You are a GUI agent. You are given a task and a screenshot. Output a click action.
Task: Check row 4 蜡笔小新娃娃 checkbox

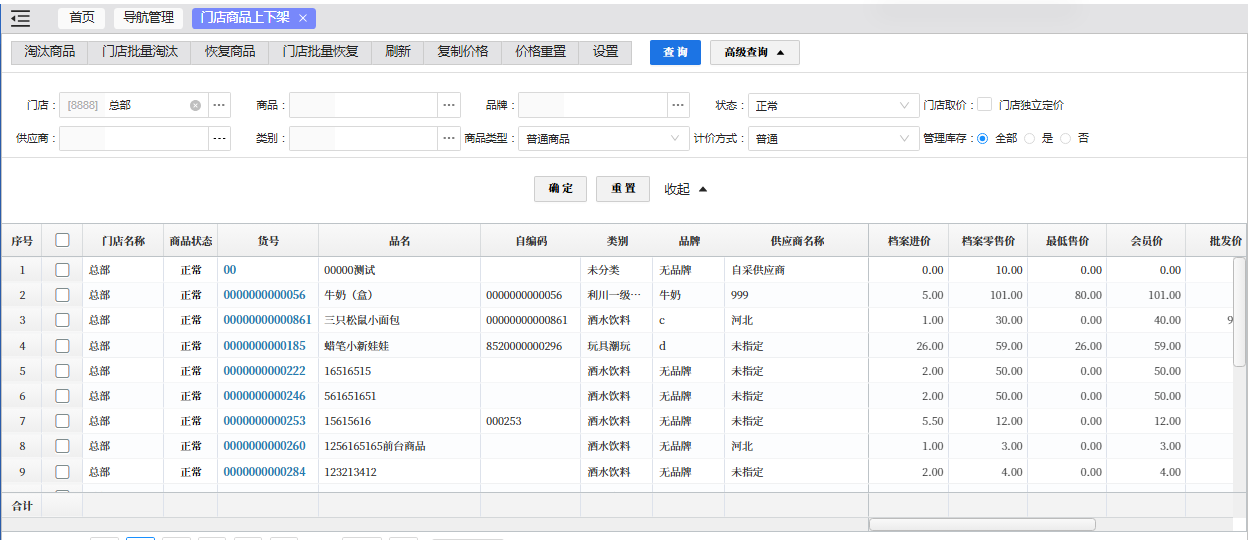coord(62,346)
